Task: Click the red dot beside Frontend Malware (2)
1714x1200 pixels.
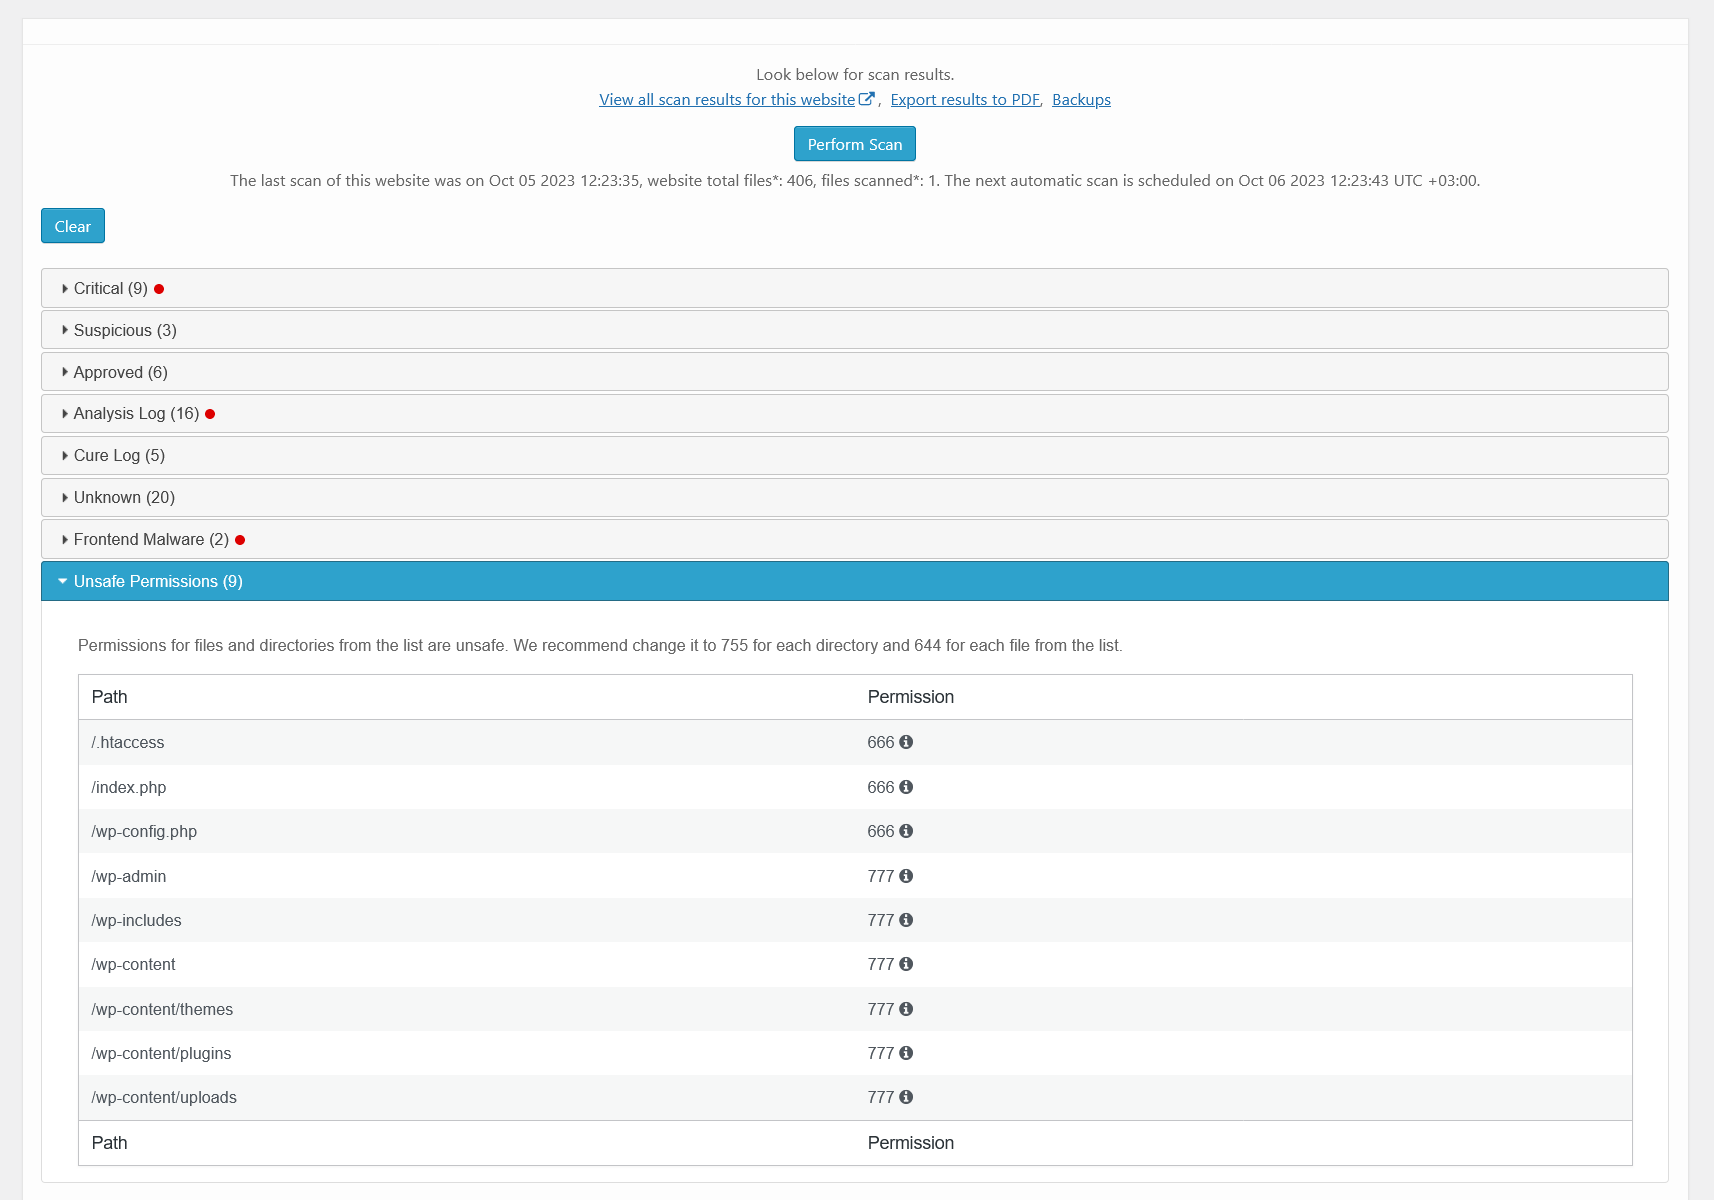Action: pos(240,540)
